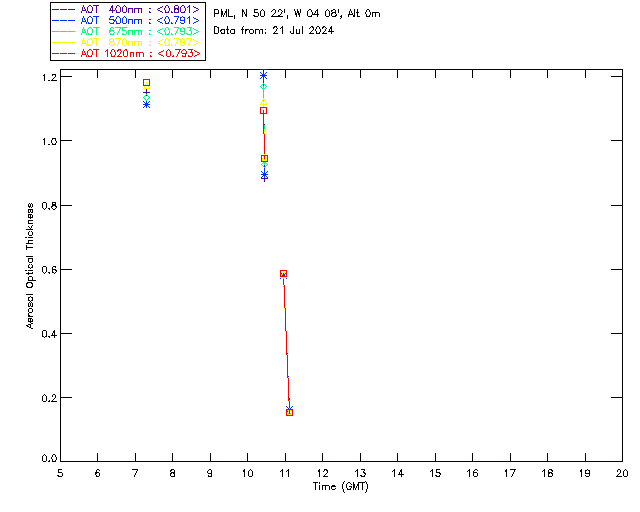Click the y-axis label 0.0
Image resolution: width=640 pixels, height=512 pixels.
[x=49, y=458]
